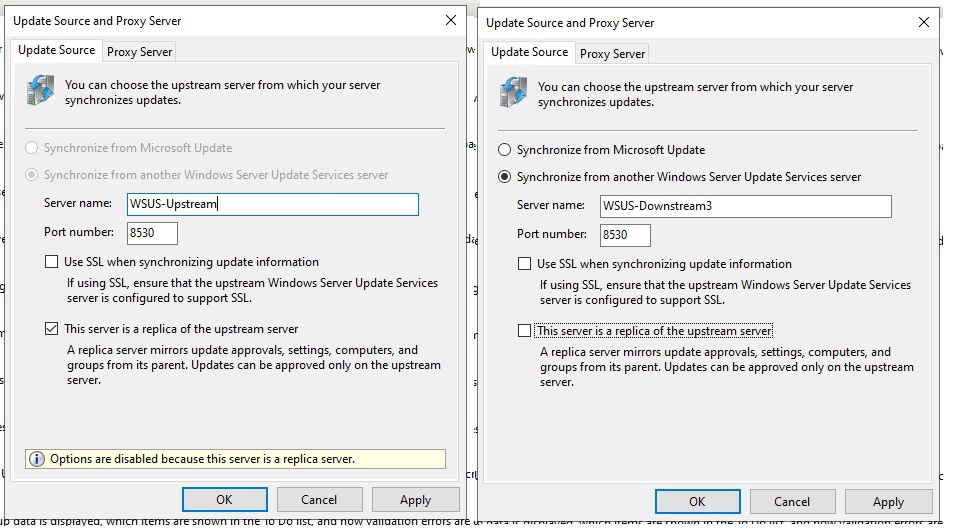Check replica of upstream server in right dialog
This screenshot has height=531, width=953.
[x=524, y=331]
